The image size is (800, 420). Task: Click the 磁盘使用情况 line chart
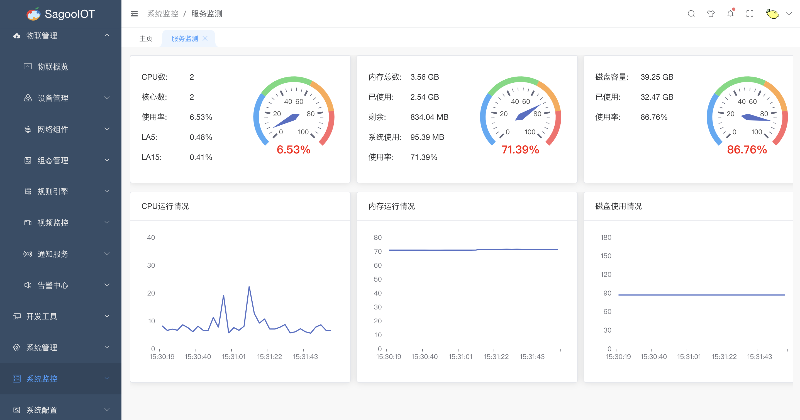[693, 297]
